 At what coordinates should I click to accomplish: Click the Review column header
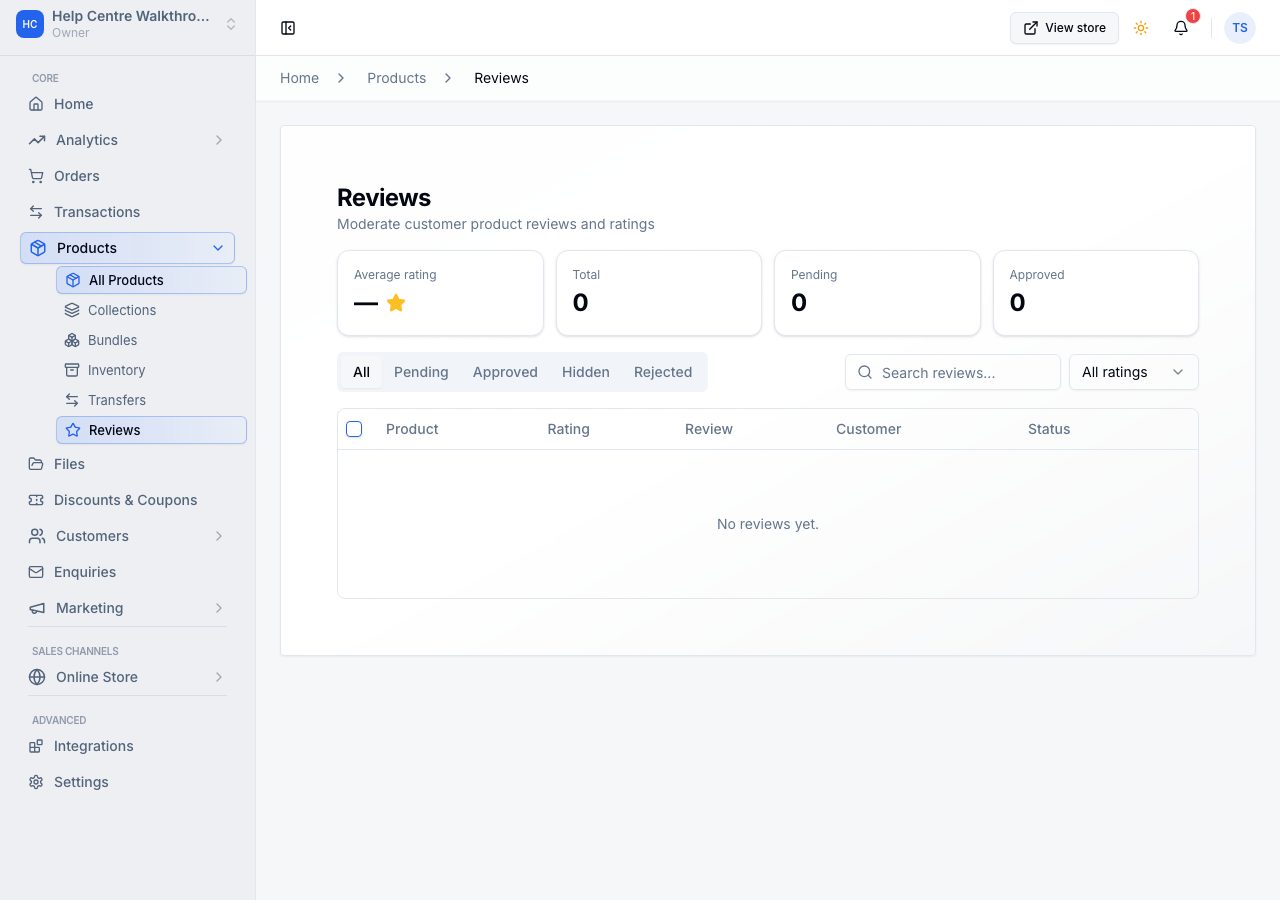pos(709,429)
